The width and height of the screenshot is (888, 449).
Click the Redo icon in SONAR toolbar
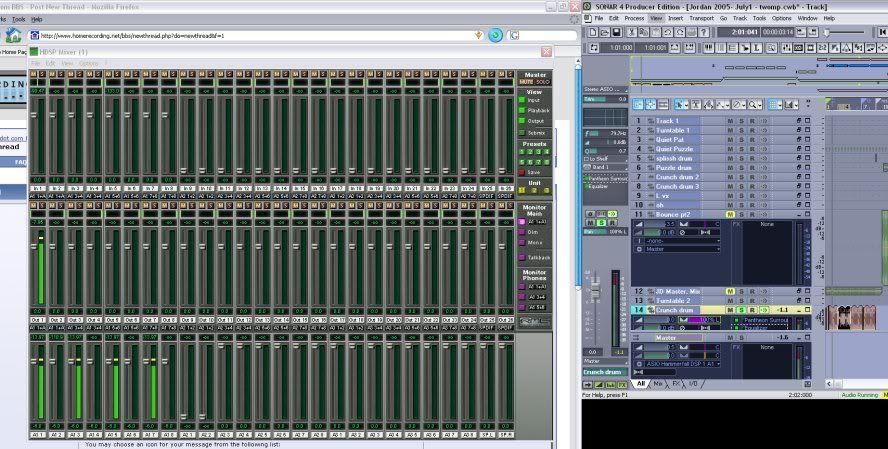[x=680, y=33]
